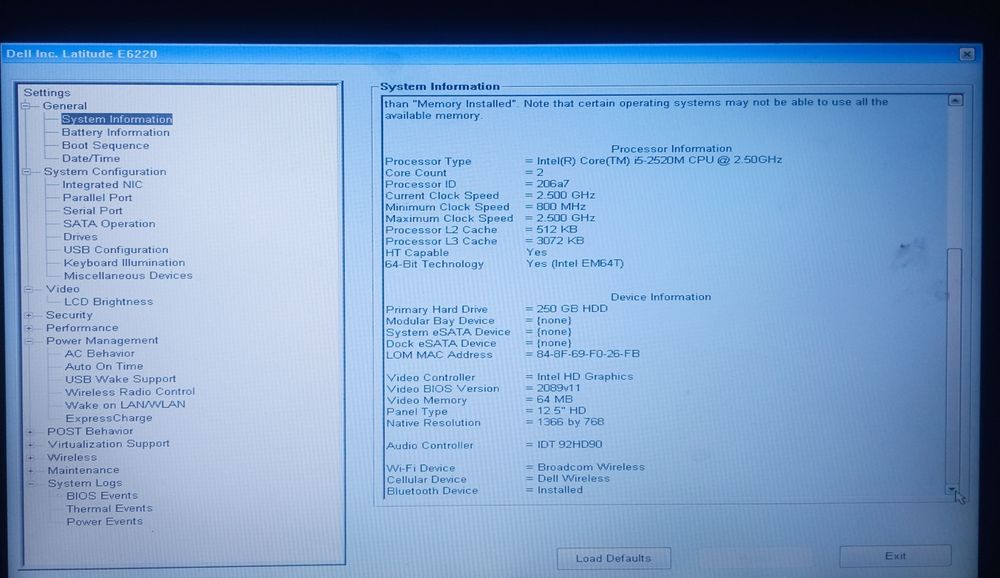
Task: Collapse the Power Management node
Action: point(29,341)
